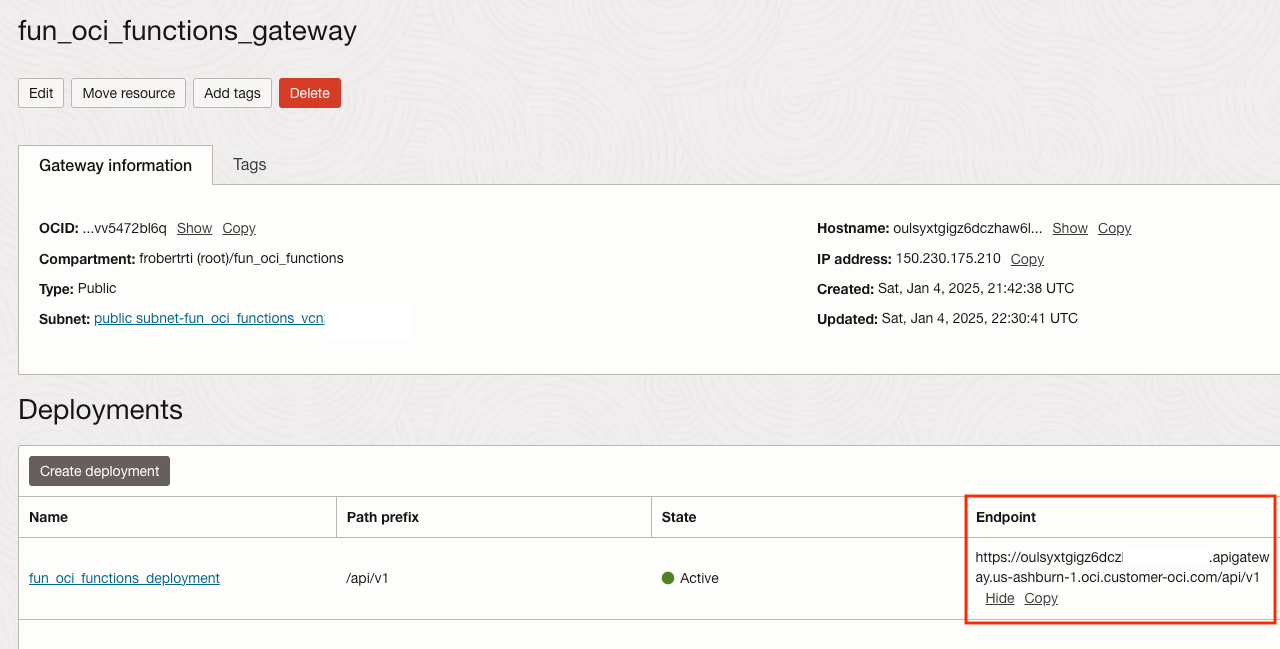Open fun_oci_functions_deployment details

124,578
